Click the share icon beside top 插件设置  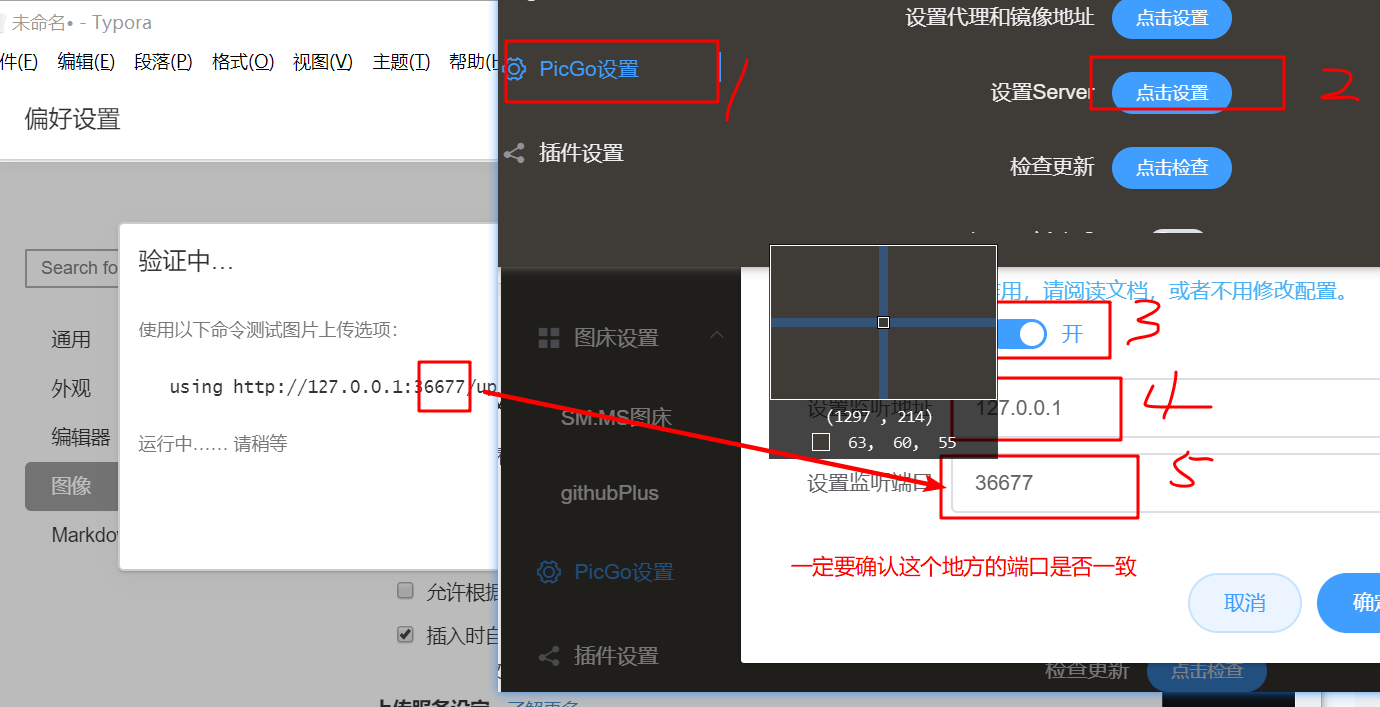pos(515,153)
